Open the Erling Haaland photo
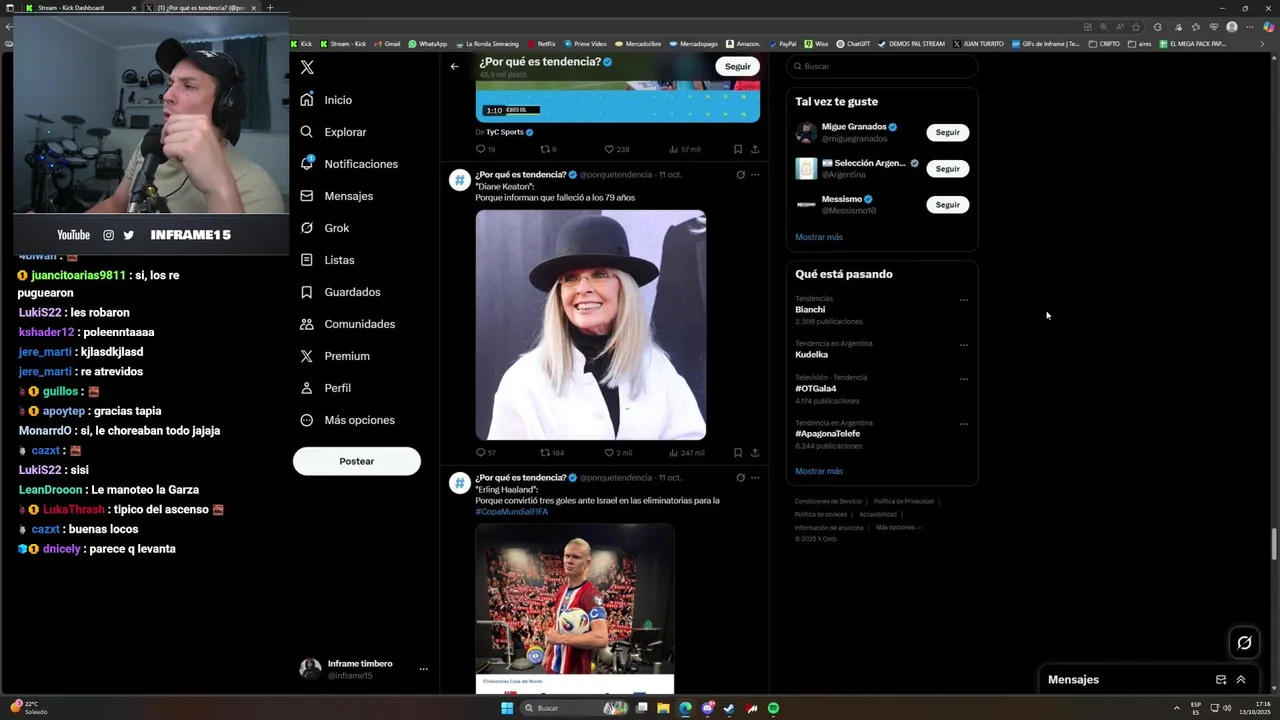The image size is (1280, 720). click(x=575, y=608)
